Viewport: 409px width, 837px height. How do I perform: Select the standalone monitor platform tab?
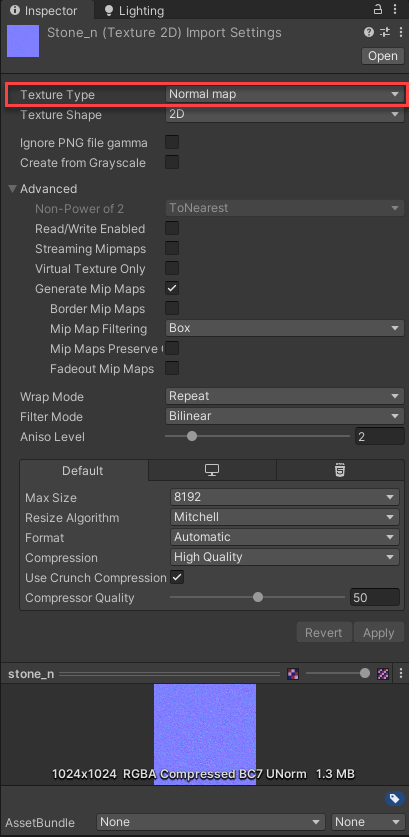(212, 470)
